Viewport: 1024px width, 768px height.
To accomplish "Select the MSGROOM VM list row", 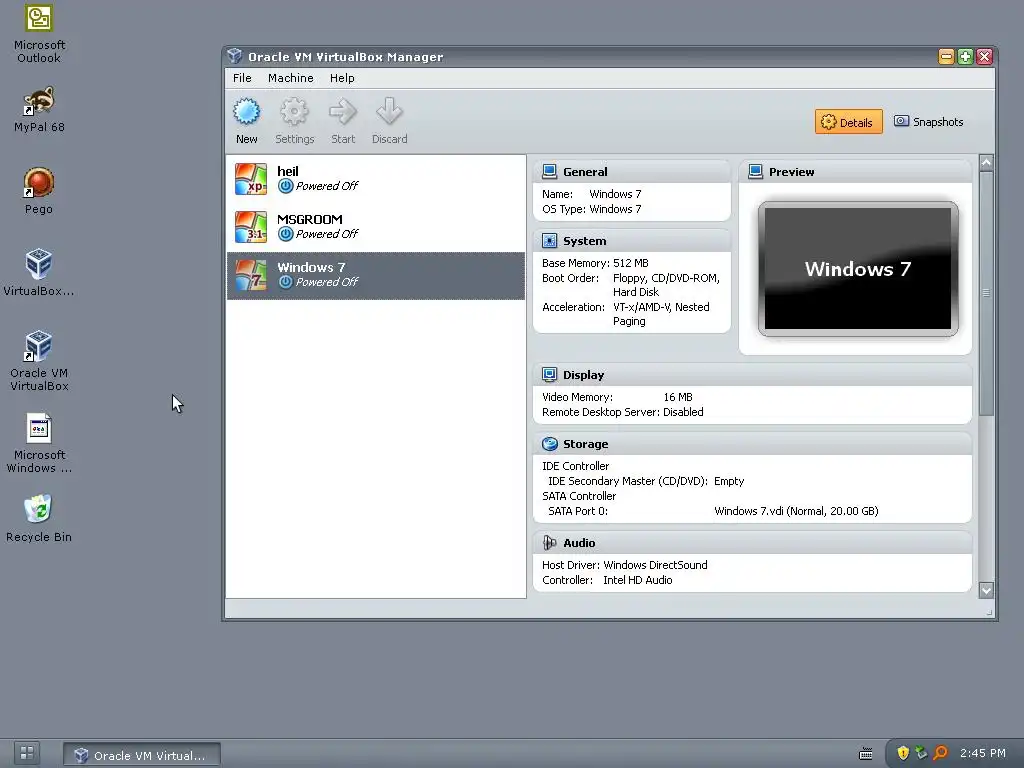I will [x=376, y=227].
